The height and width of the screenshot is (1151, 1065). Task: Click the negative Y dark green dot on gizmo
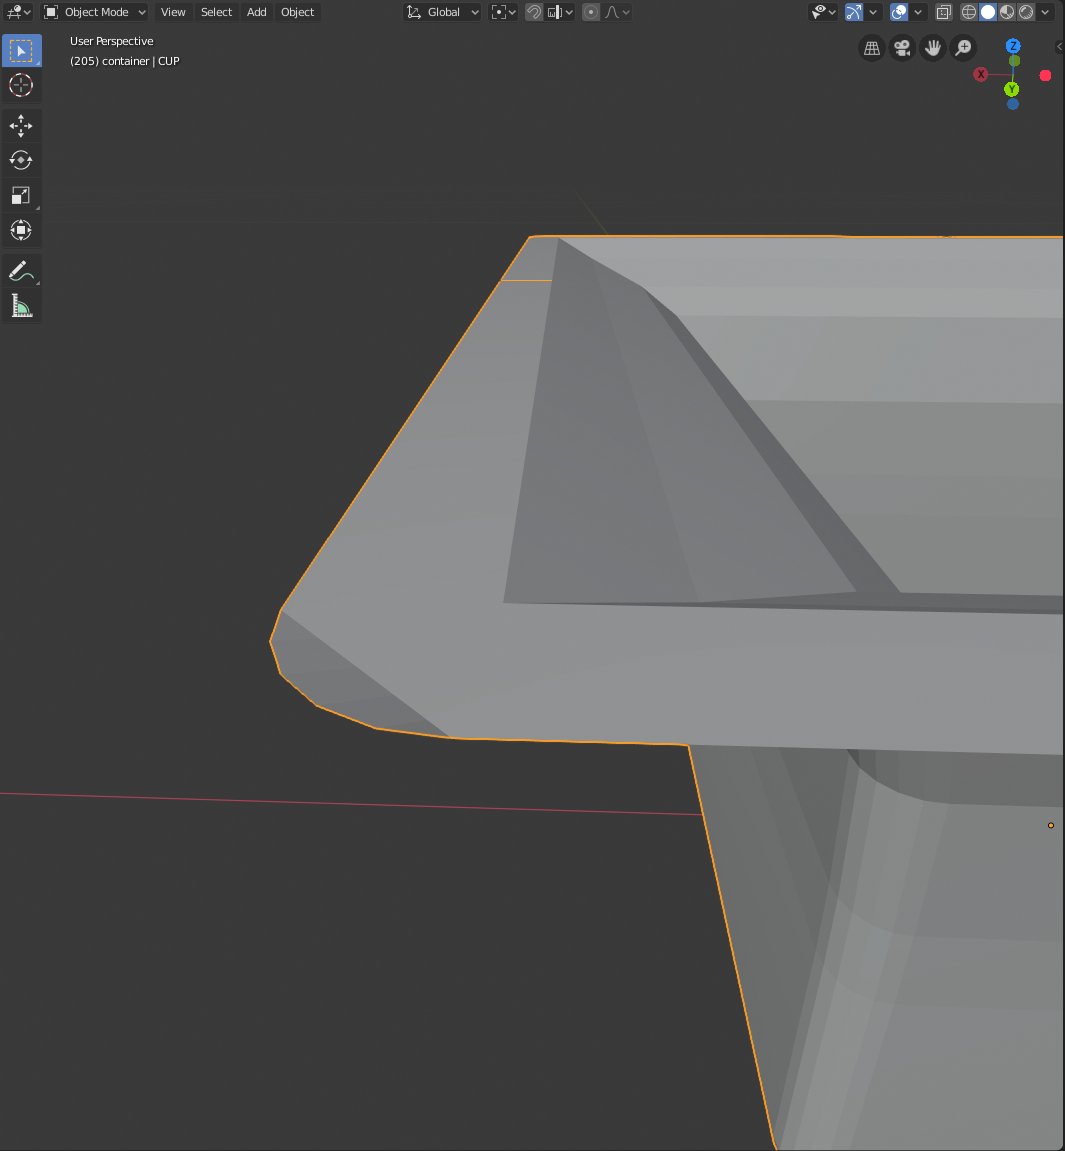1014,61
